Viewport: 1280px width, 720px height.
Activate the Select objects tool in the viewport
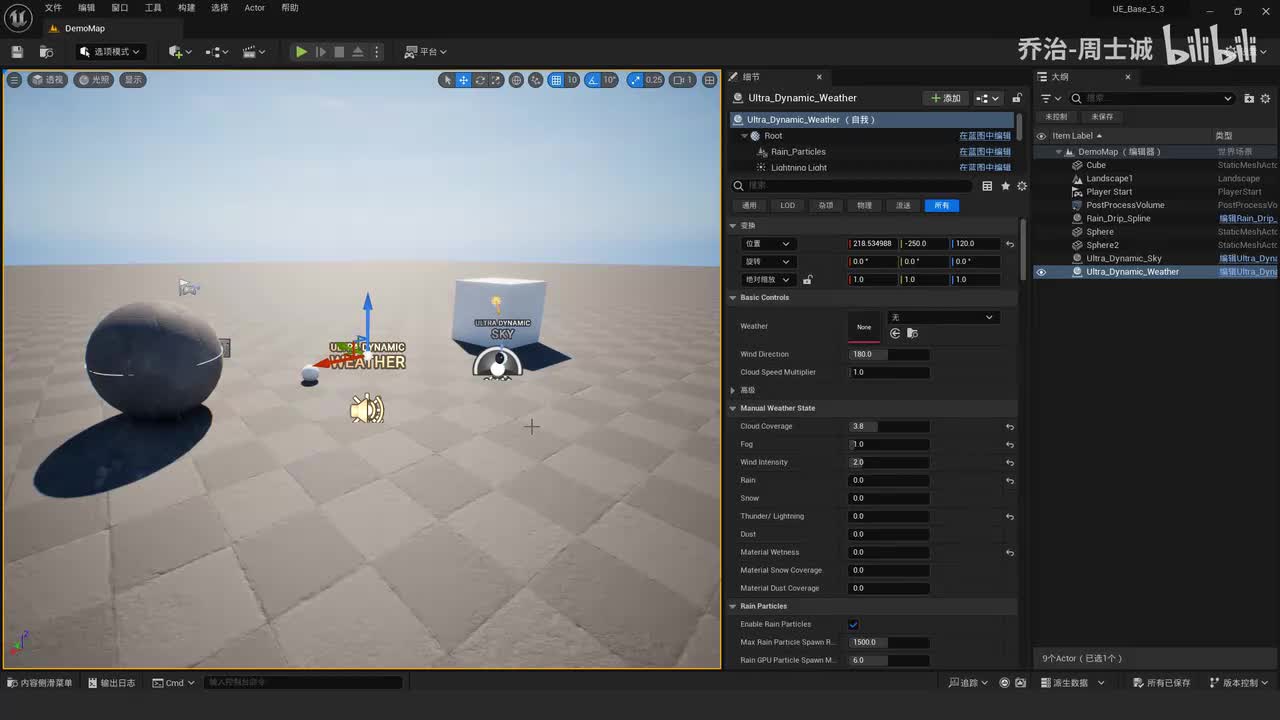(447, 80)
